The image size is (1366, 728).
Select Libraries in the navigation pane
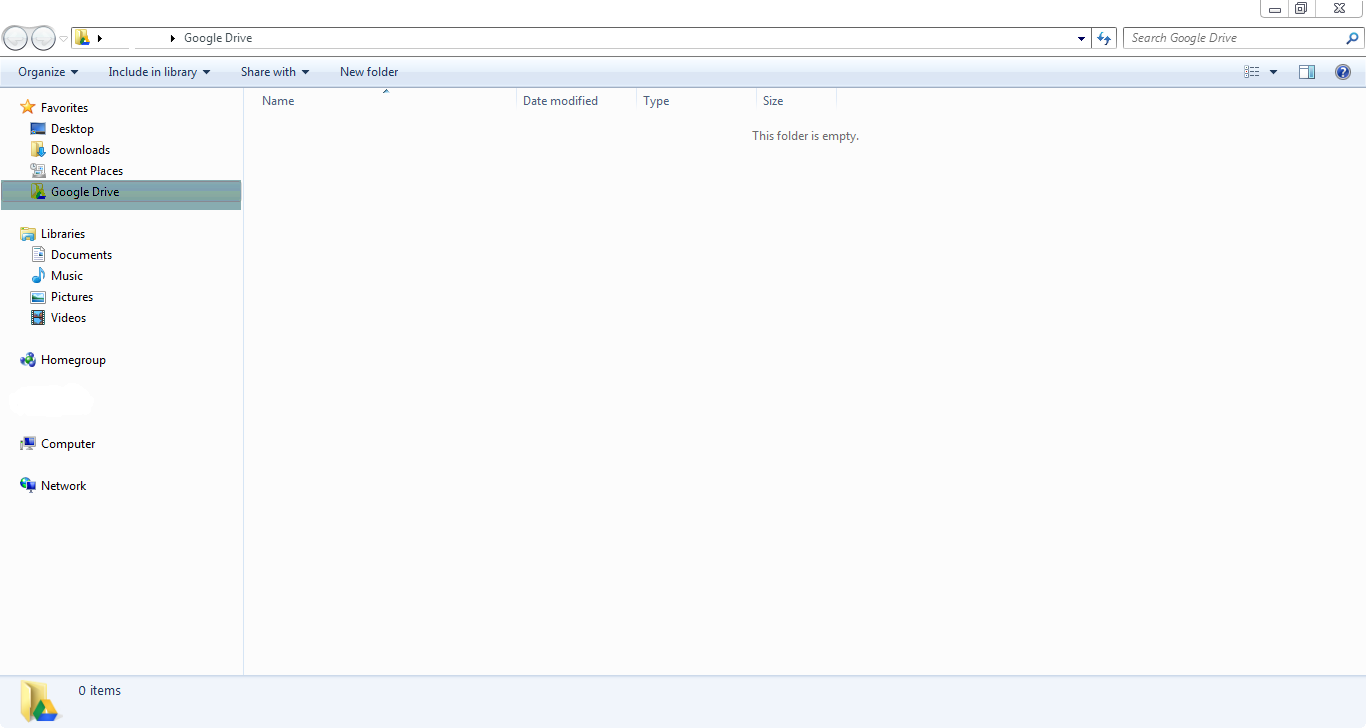pyautogui.click(x=63, y=234)
